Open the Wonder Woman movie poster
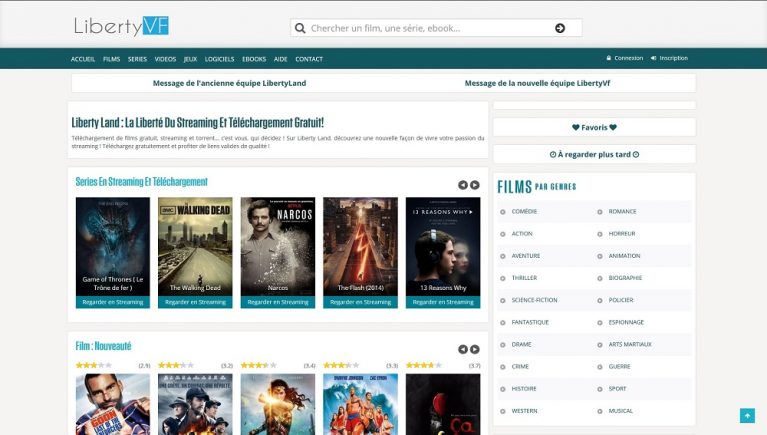767x435 pixels. click(x=278, y=404)
